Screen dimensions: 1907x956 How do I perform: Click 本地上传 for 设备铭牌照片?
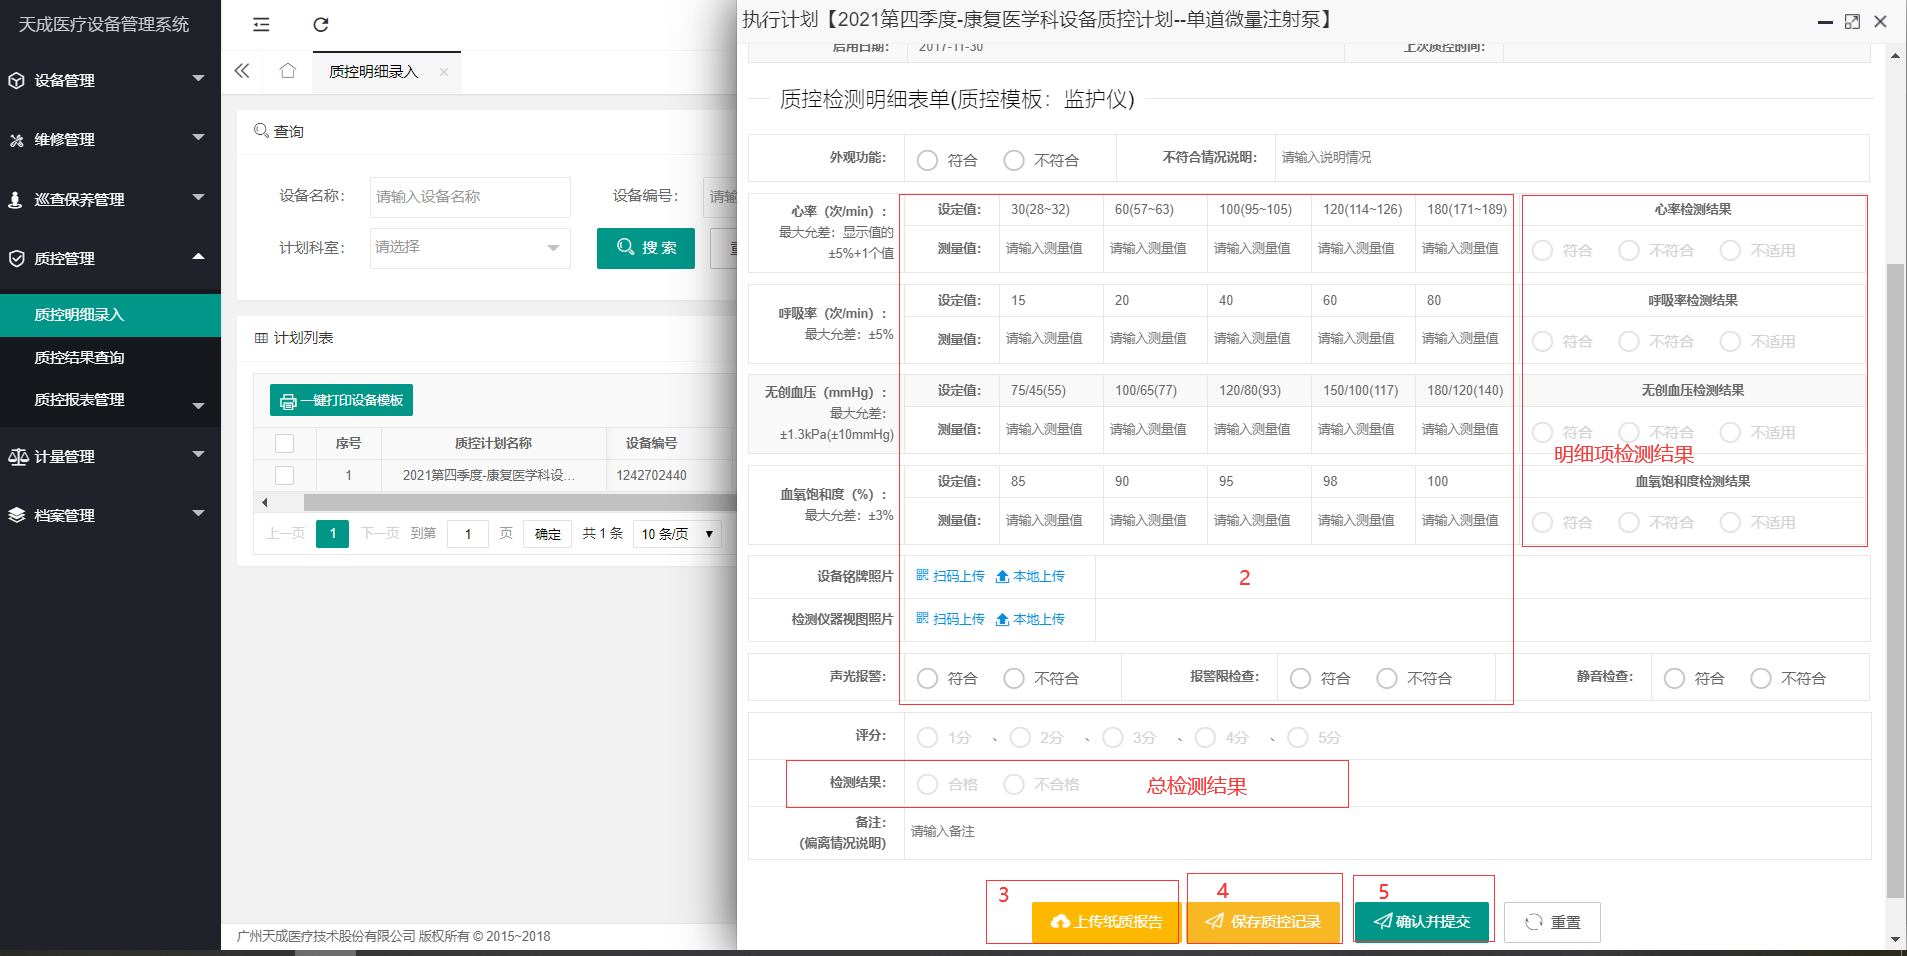click(1030, 576)
